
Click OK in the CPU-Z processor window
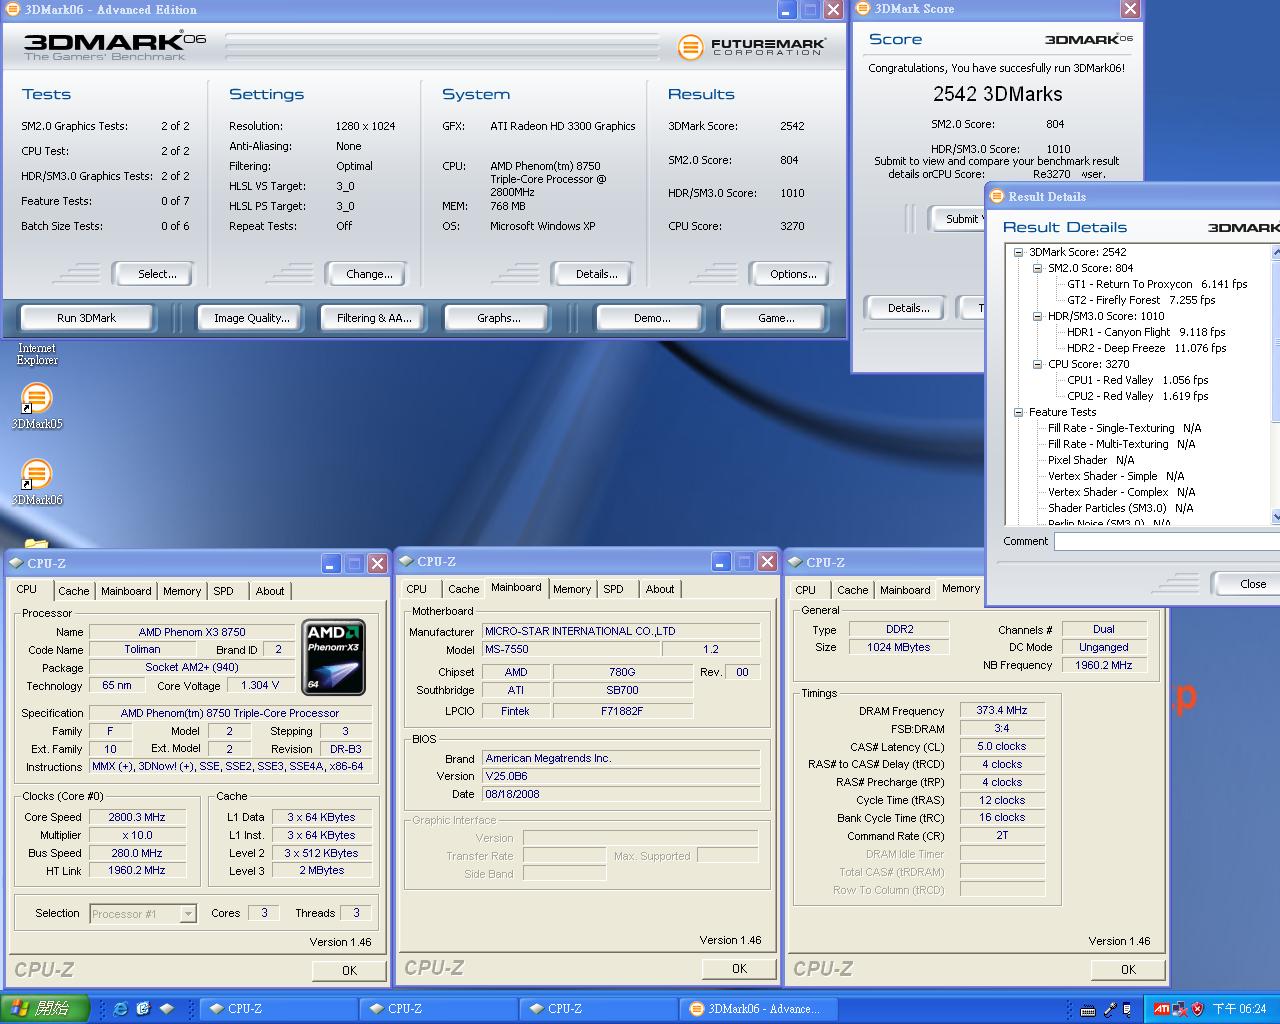(349, 970)
